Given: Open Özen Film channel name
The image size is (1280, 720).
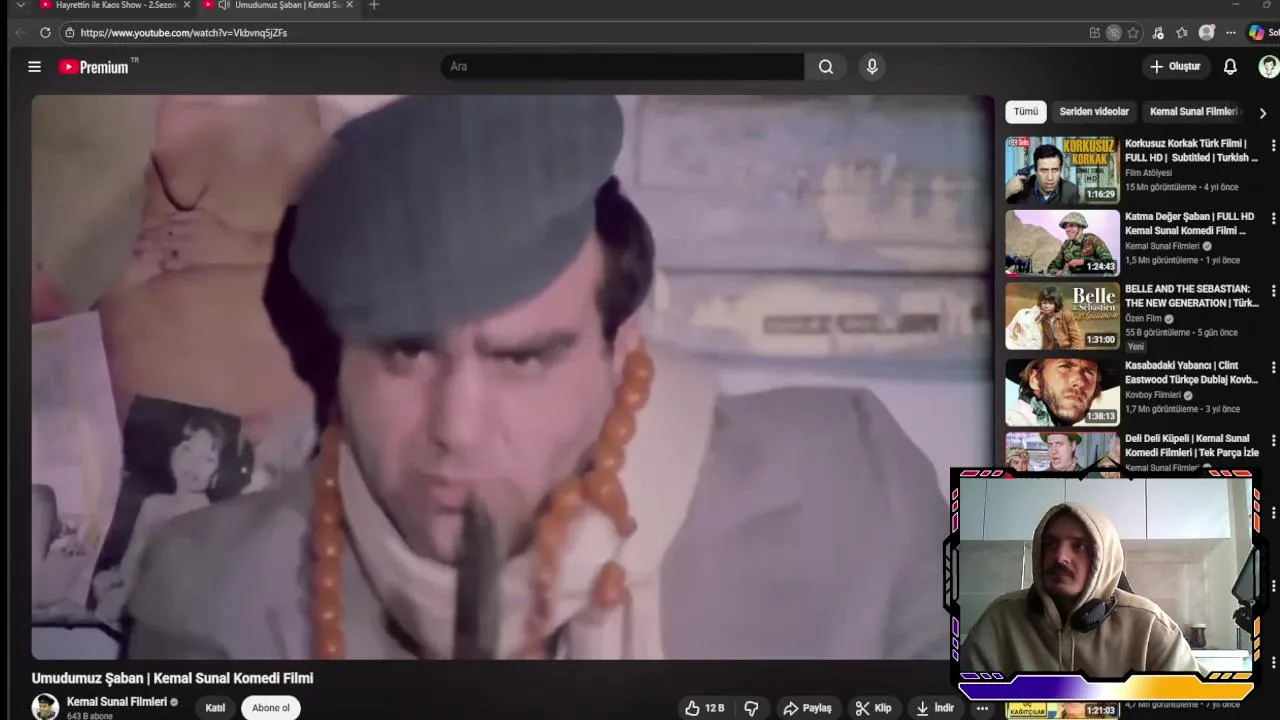Looking at the screenshot, I should [1143, 319].
